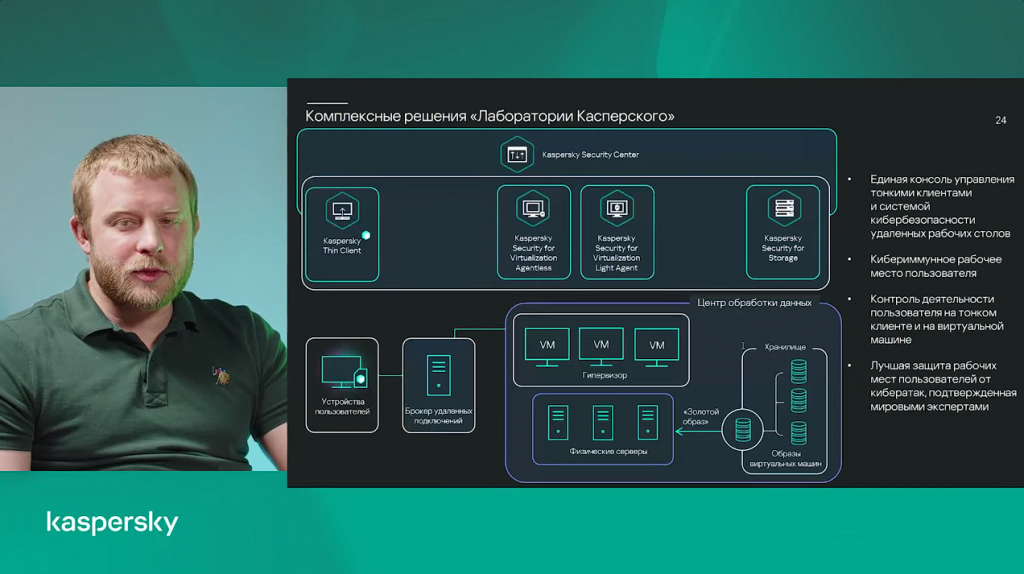Image resolution: width=1024 pixels, height=574 pixels.
Task: Click the middle physical server icon
Action: point(603,423)
